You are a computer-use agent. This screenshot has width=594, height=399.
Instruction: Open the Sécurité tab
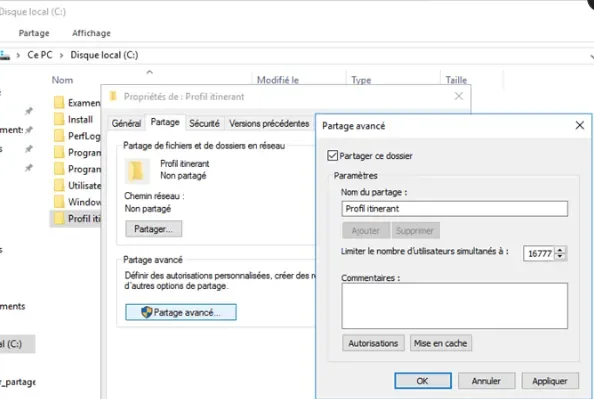(x=205, y=124)
